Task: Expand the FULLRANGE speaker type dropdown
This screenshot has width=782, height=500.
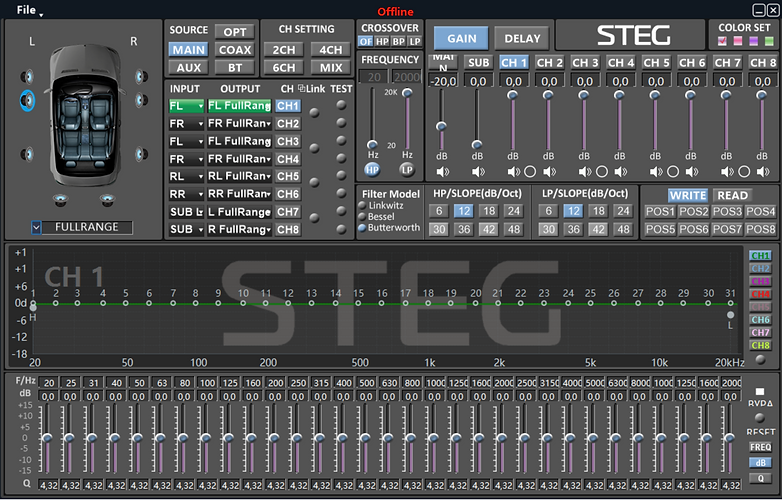Action: [x=36, y=228]
